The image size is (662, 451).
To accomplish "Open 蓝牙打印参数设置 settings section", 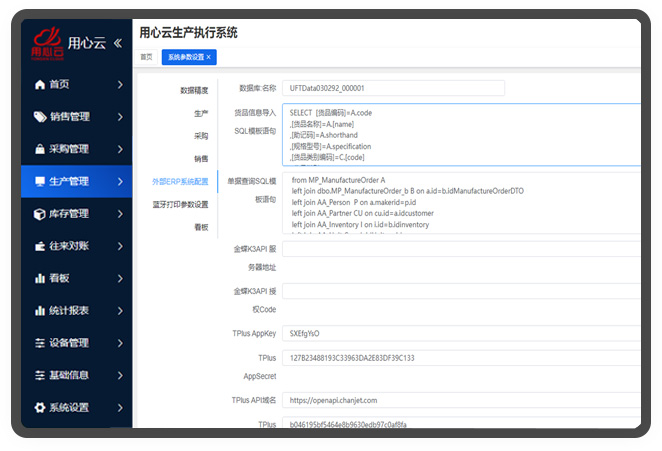I will tap(180, 204).
